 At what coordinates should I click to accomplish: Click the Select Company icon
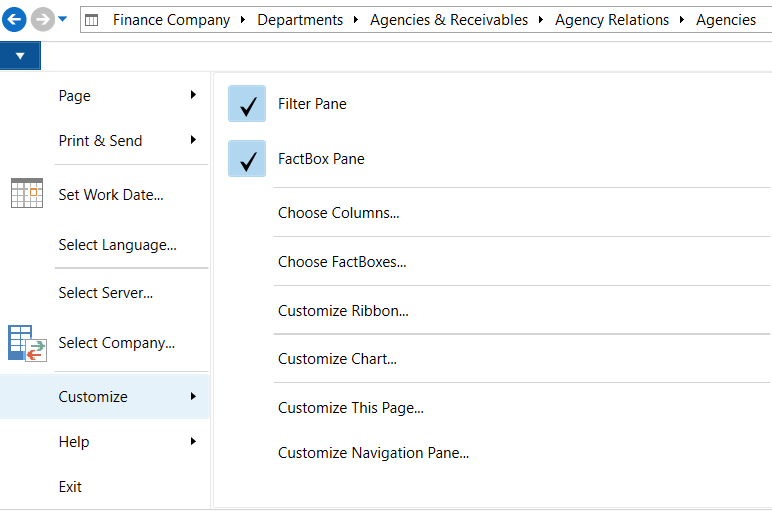pyautogui.click(x=27, y=342)
